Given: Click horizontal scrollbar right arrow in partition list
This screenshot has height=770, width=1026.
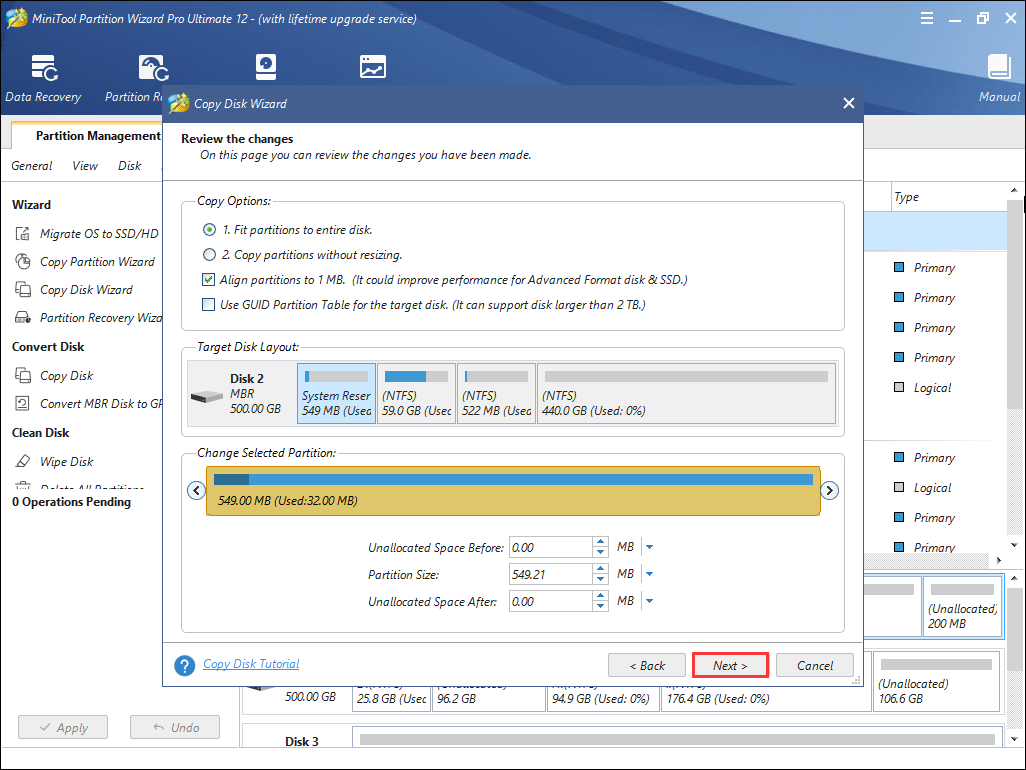Looking at the screenshot, I should coord(999,560).
